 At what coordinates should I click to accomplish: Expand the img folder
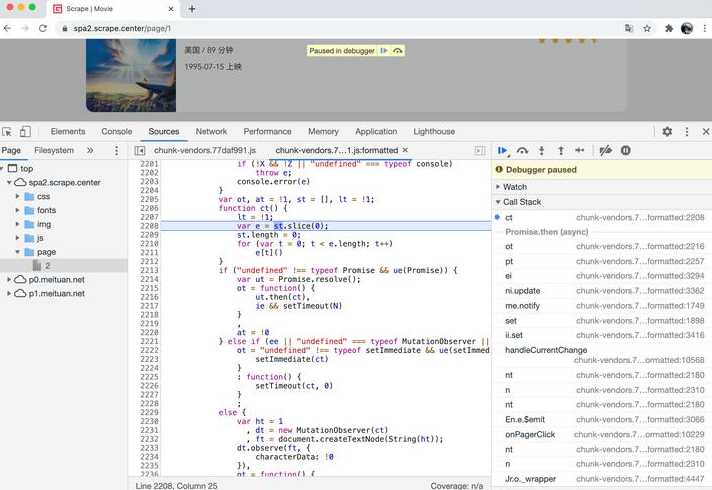pos(17,224)
